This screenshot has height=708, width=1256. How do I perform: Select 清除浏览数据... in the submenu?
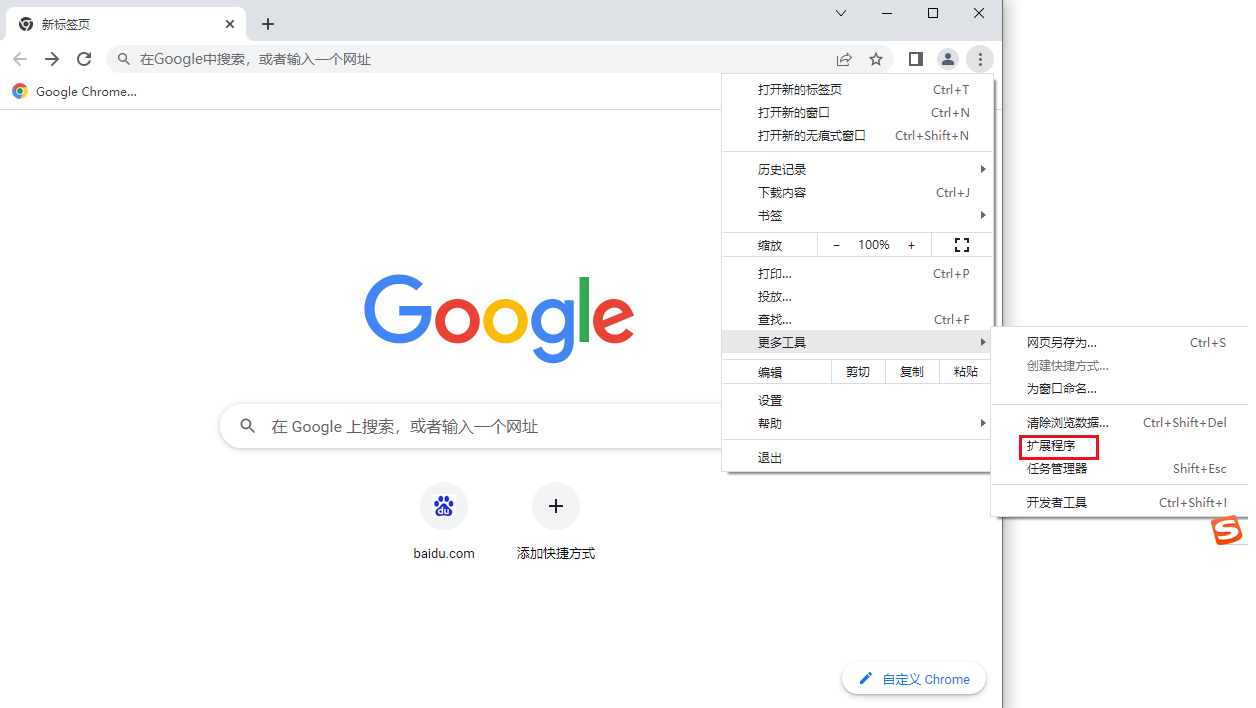[x=1119, y=422]
